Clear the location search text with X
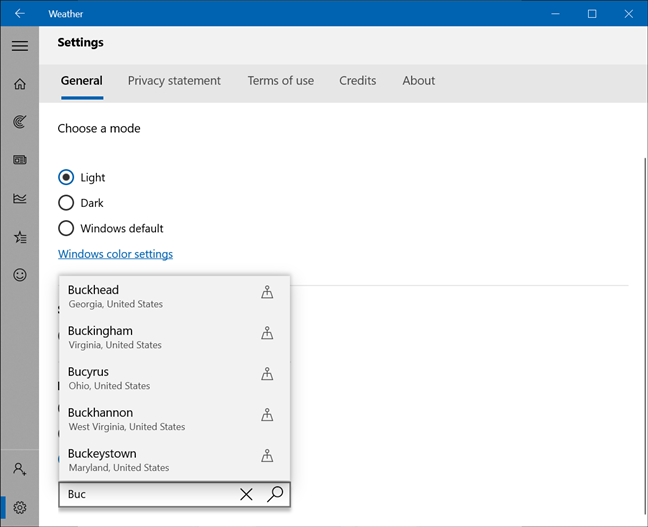 [246, 494]
